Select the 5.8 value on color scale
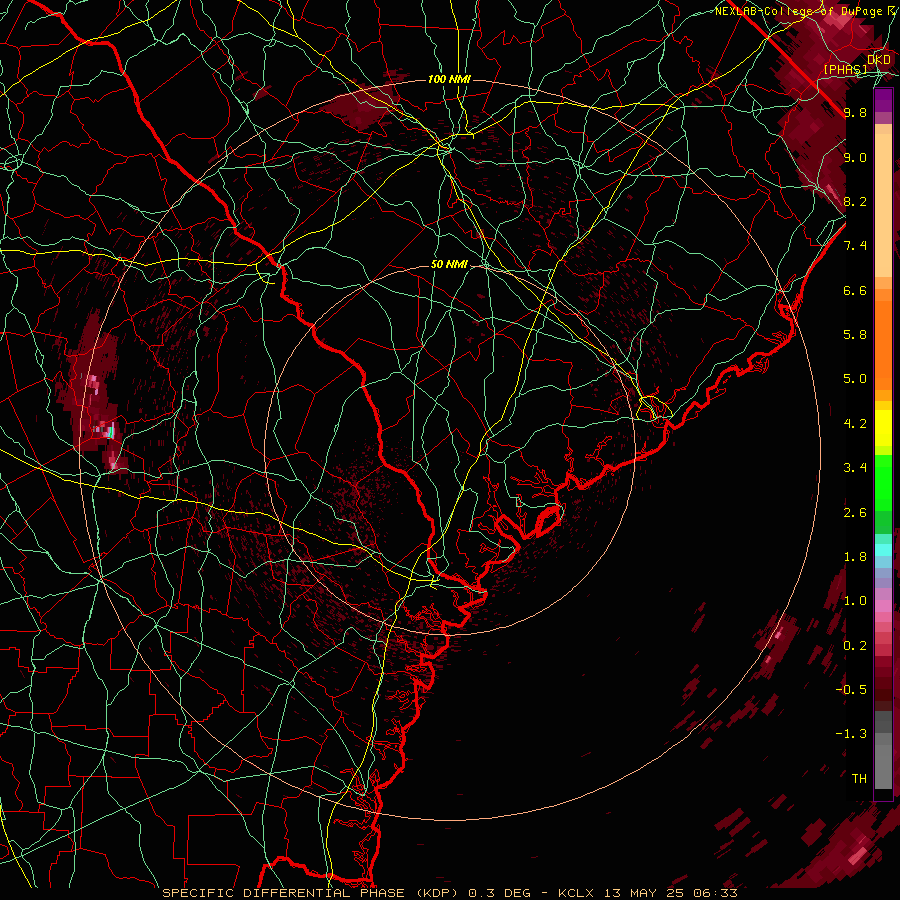This screenshot has width=900, height=900. coord(855,335)
